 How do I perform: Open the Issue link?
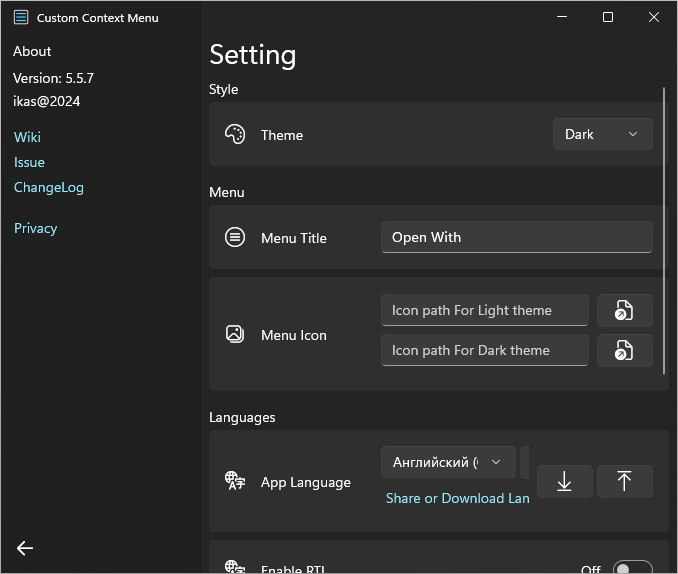[29, 162]
